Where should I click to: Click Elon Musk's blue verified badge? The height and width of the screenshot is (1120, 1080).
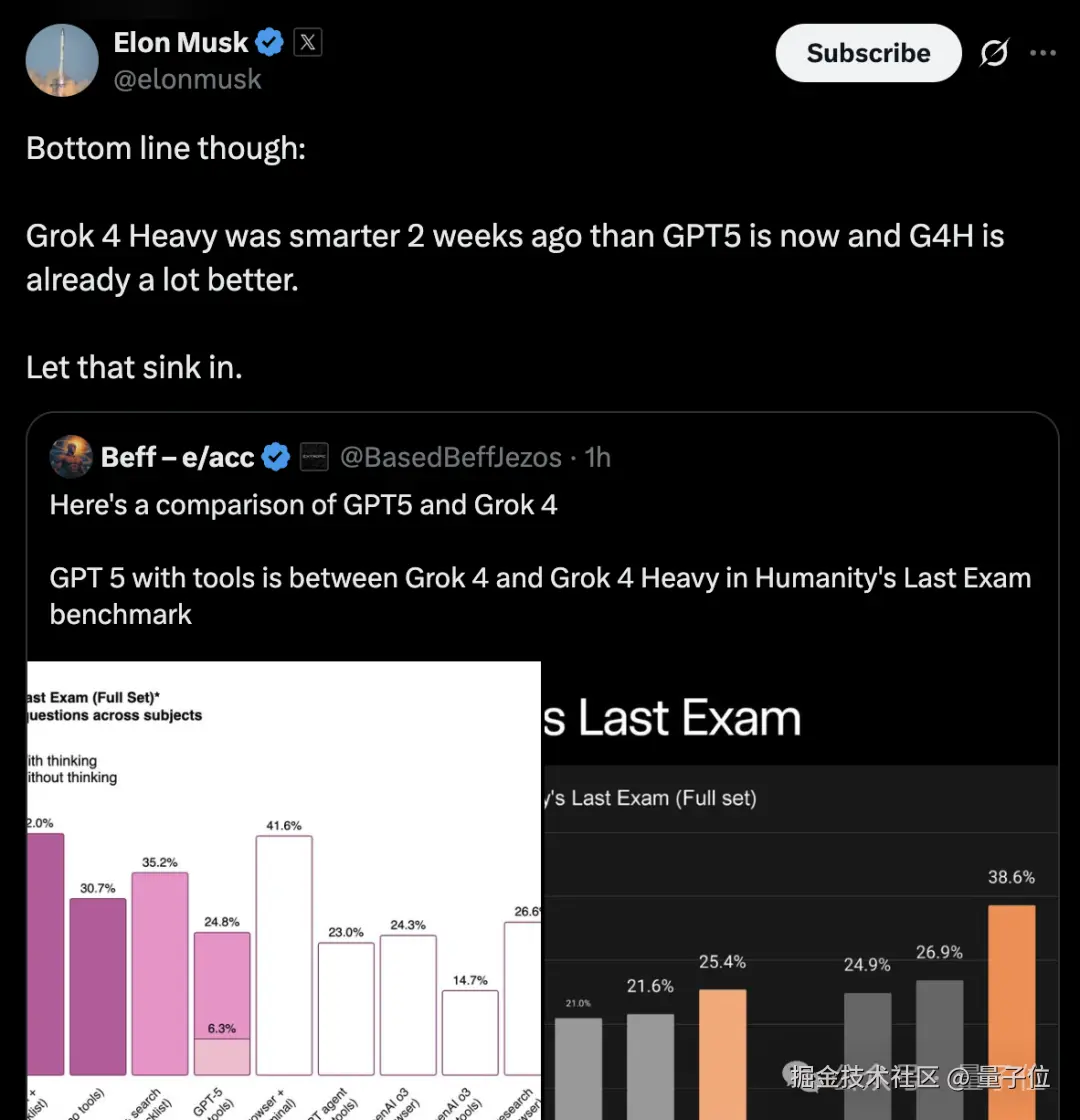(x=269, y=42)
